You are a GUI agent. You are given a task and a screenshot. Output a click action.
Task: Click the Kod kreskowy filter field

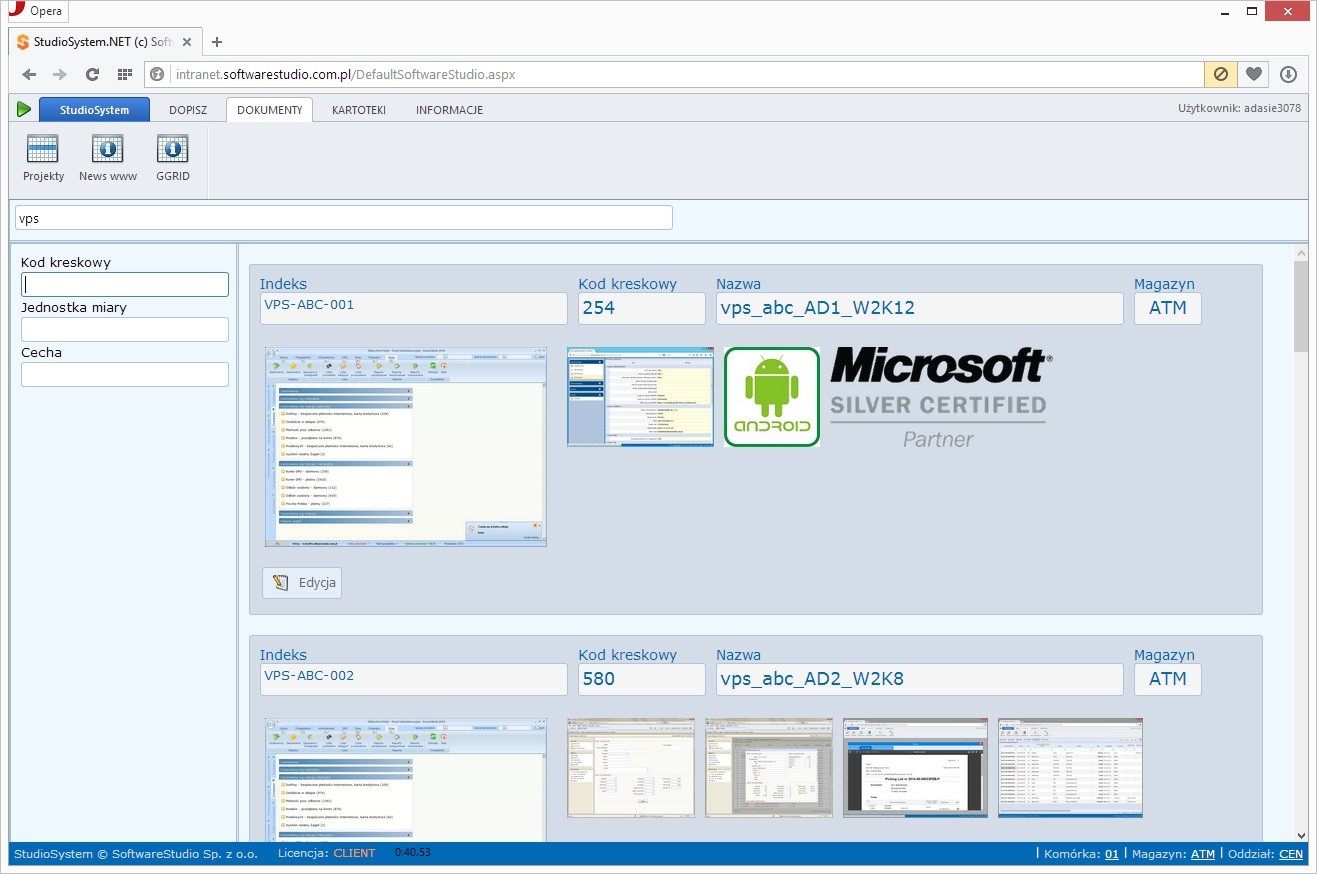(x=125, y=284)
